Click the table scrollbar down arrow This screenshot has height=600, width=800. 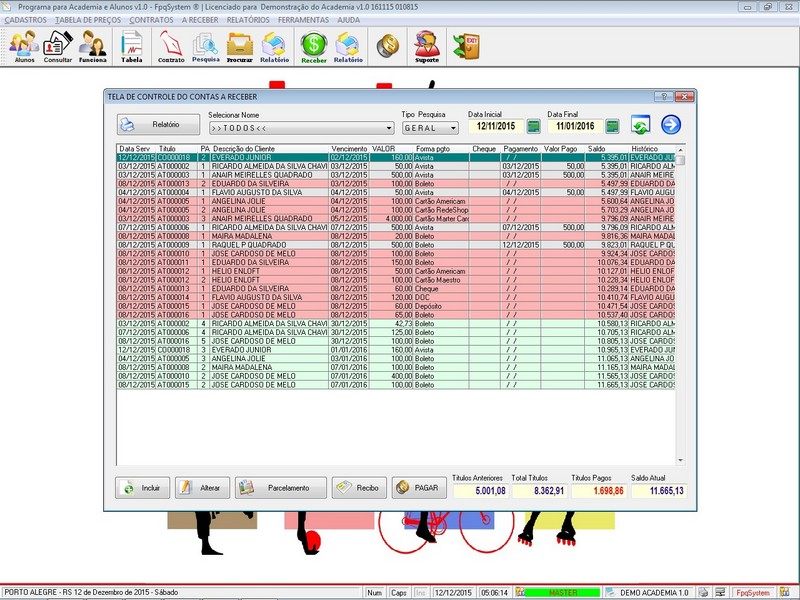pos(680,460)
